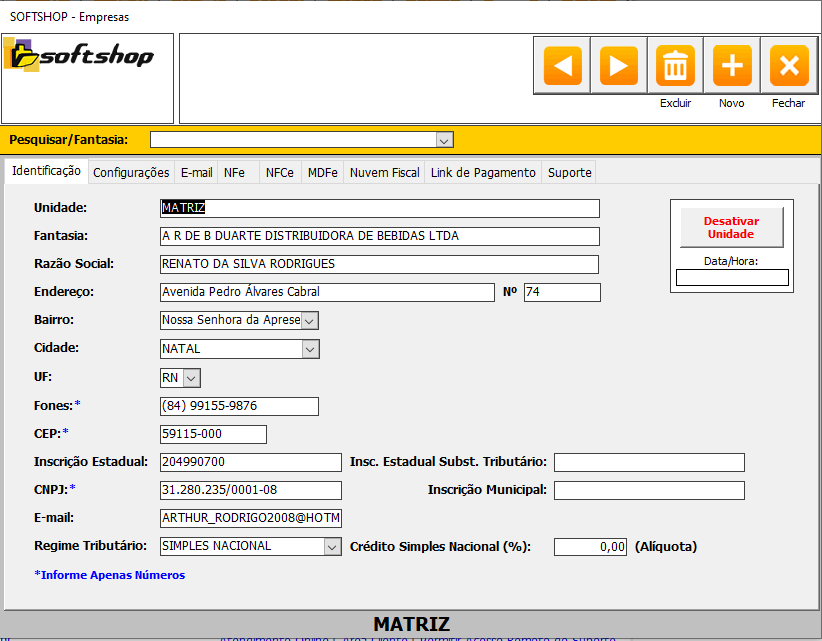Click the Suporte tab
The width and height of the screenshot is (822, 641).
click(x=569, y=173)
